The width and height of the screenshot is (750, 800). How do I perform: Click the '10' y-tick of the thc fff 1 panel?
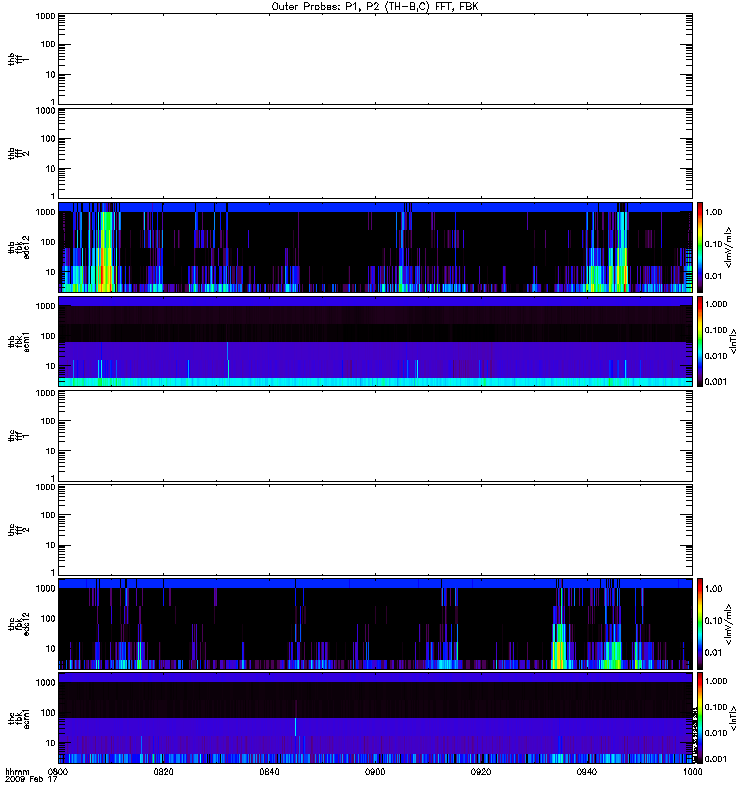[51, 451]
